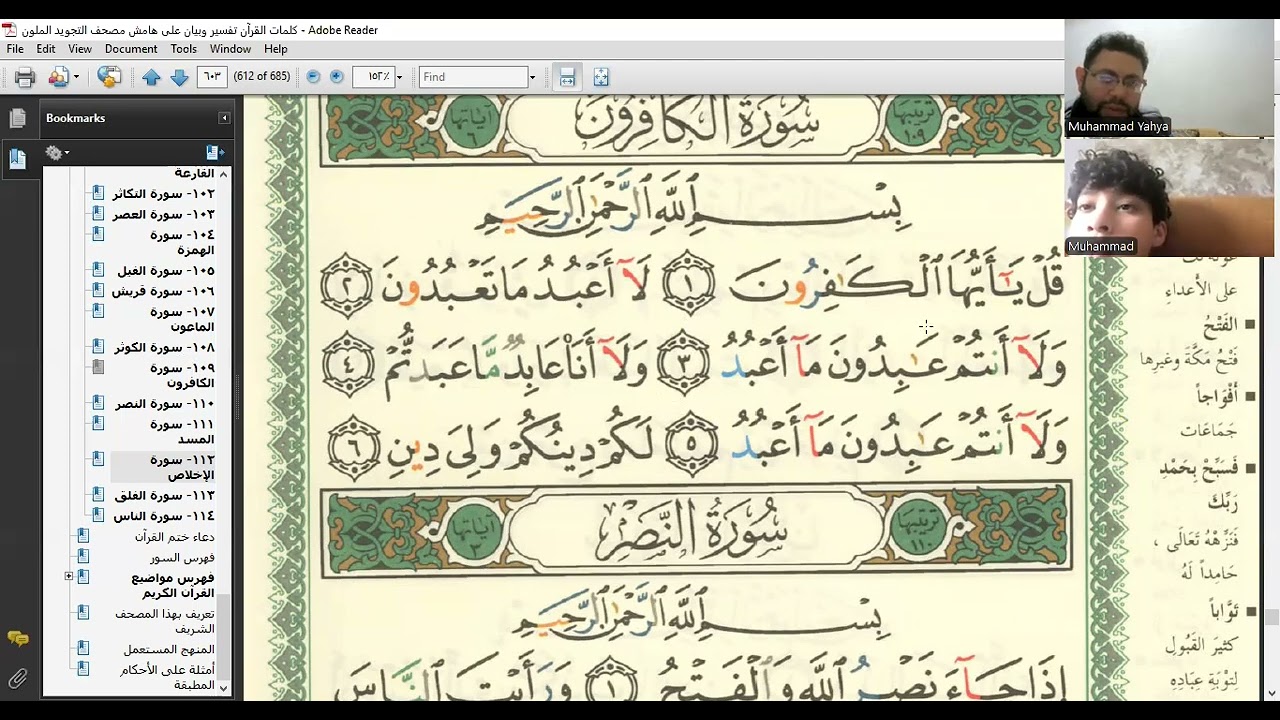The height and width of the screenshot is (720, 1280).
Task: Select bookmark فهرس السور
Action: coord(183,558)
